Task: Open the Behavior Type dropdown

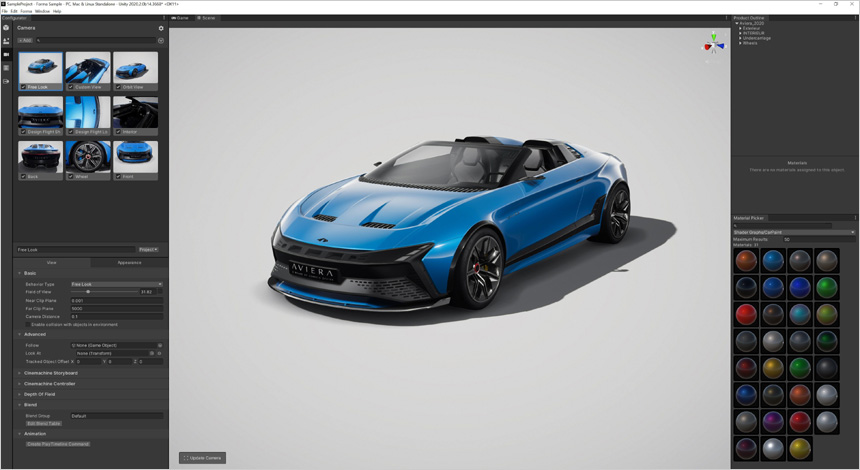Action: pos(116,284)
